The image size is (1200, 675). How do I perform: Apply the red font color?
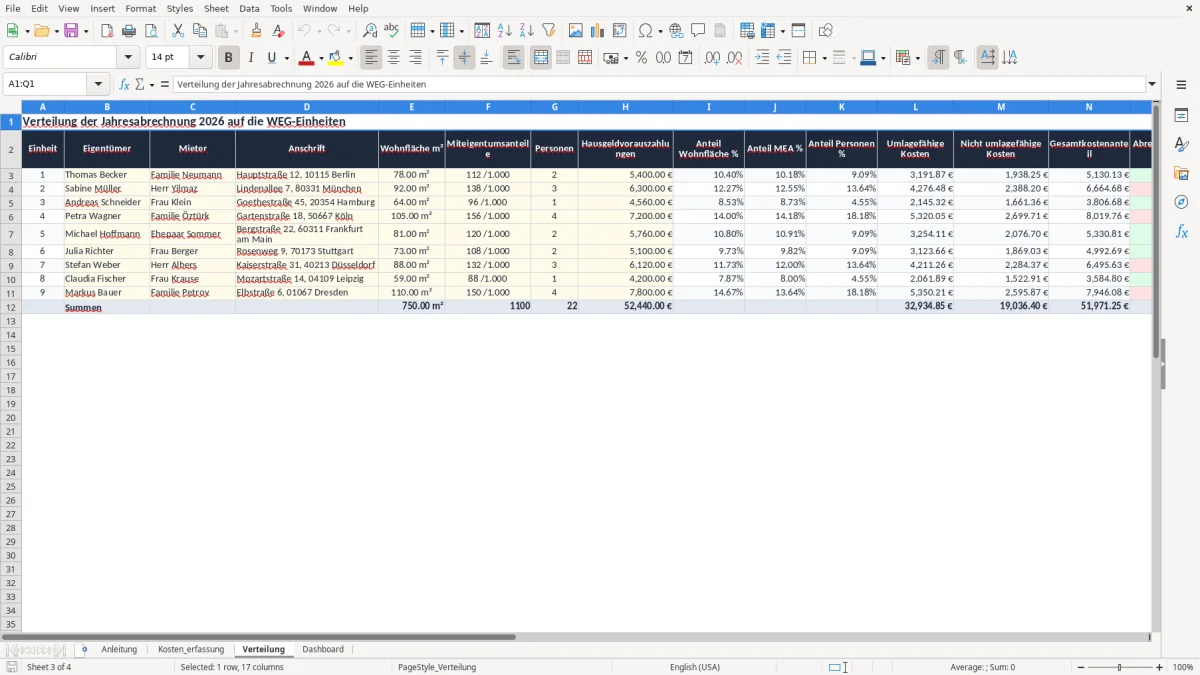[307, 58]
